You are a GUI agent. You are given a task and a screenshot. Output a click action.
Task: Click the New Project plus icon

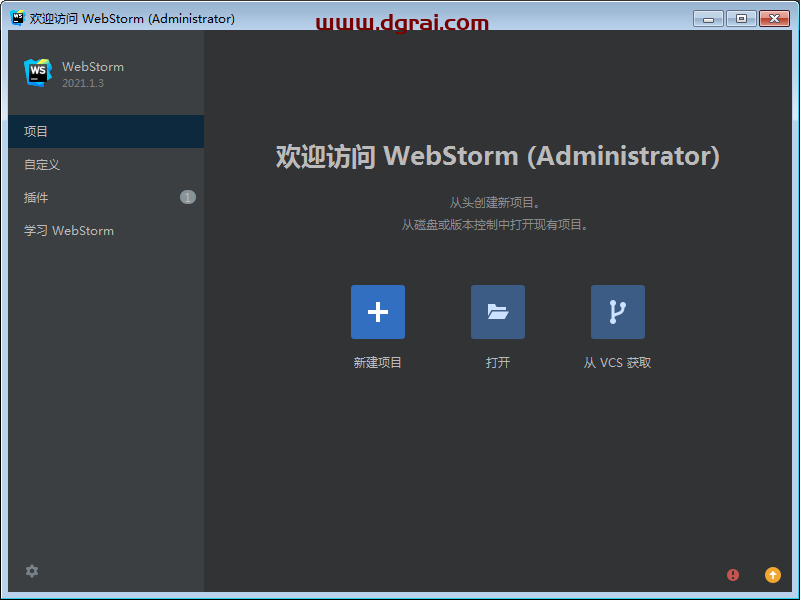click(378, 312)
